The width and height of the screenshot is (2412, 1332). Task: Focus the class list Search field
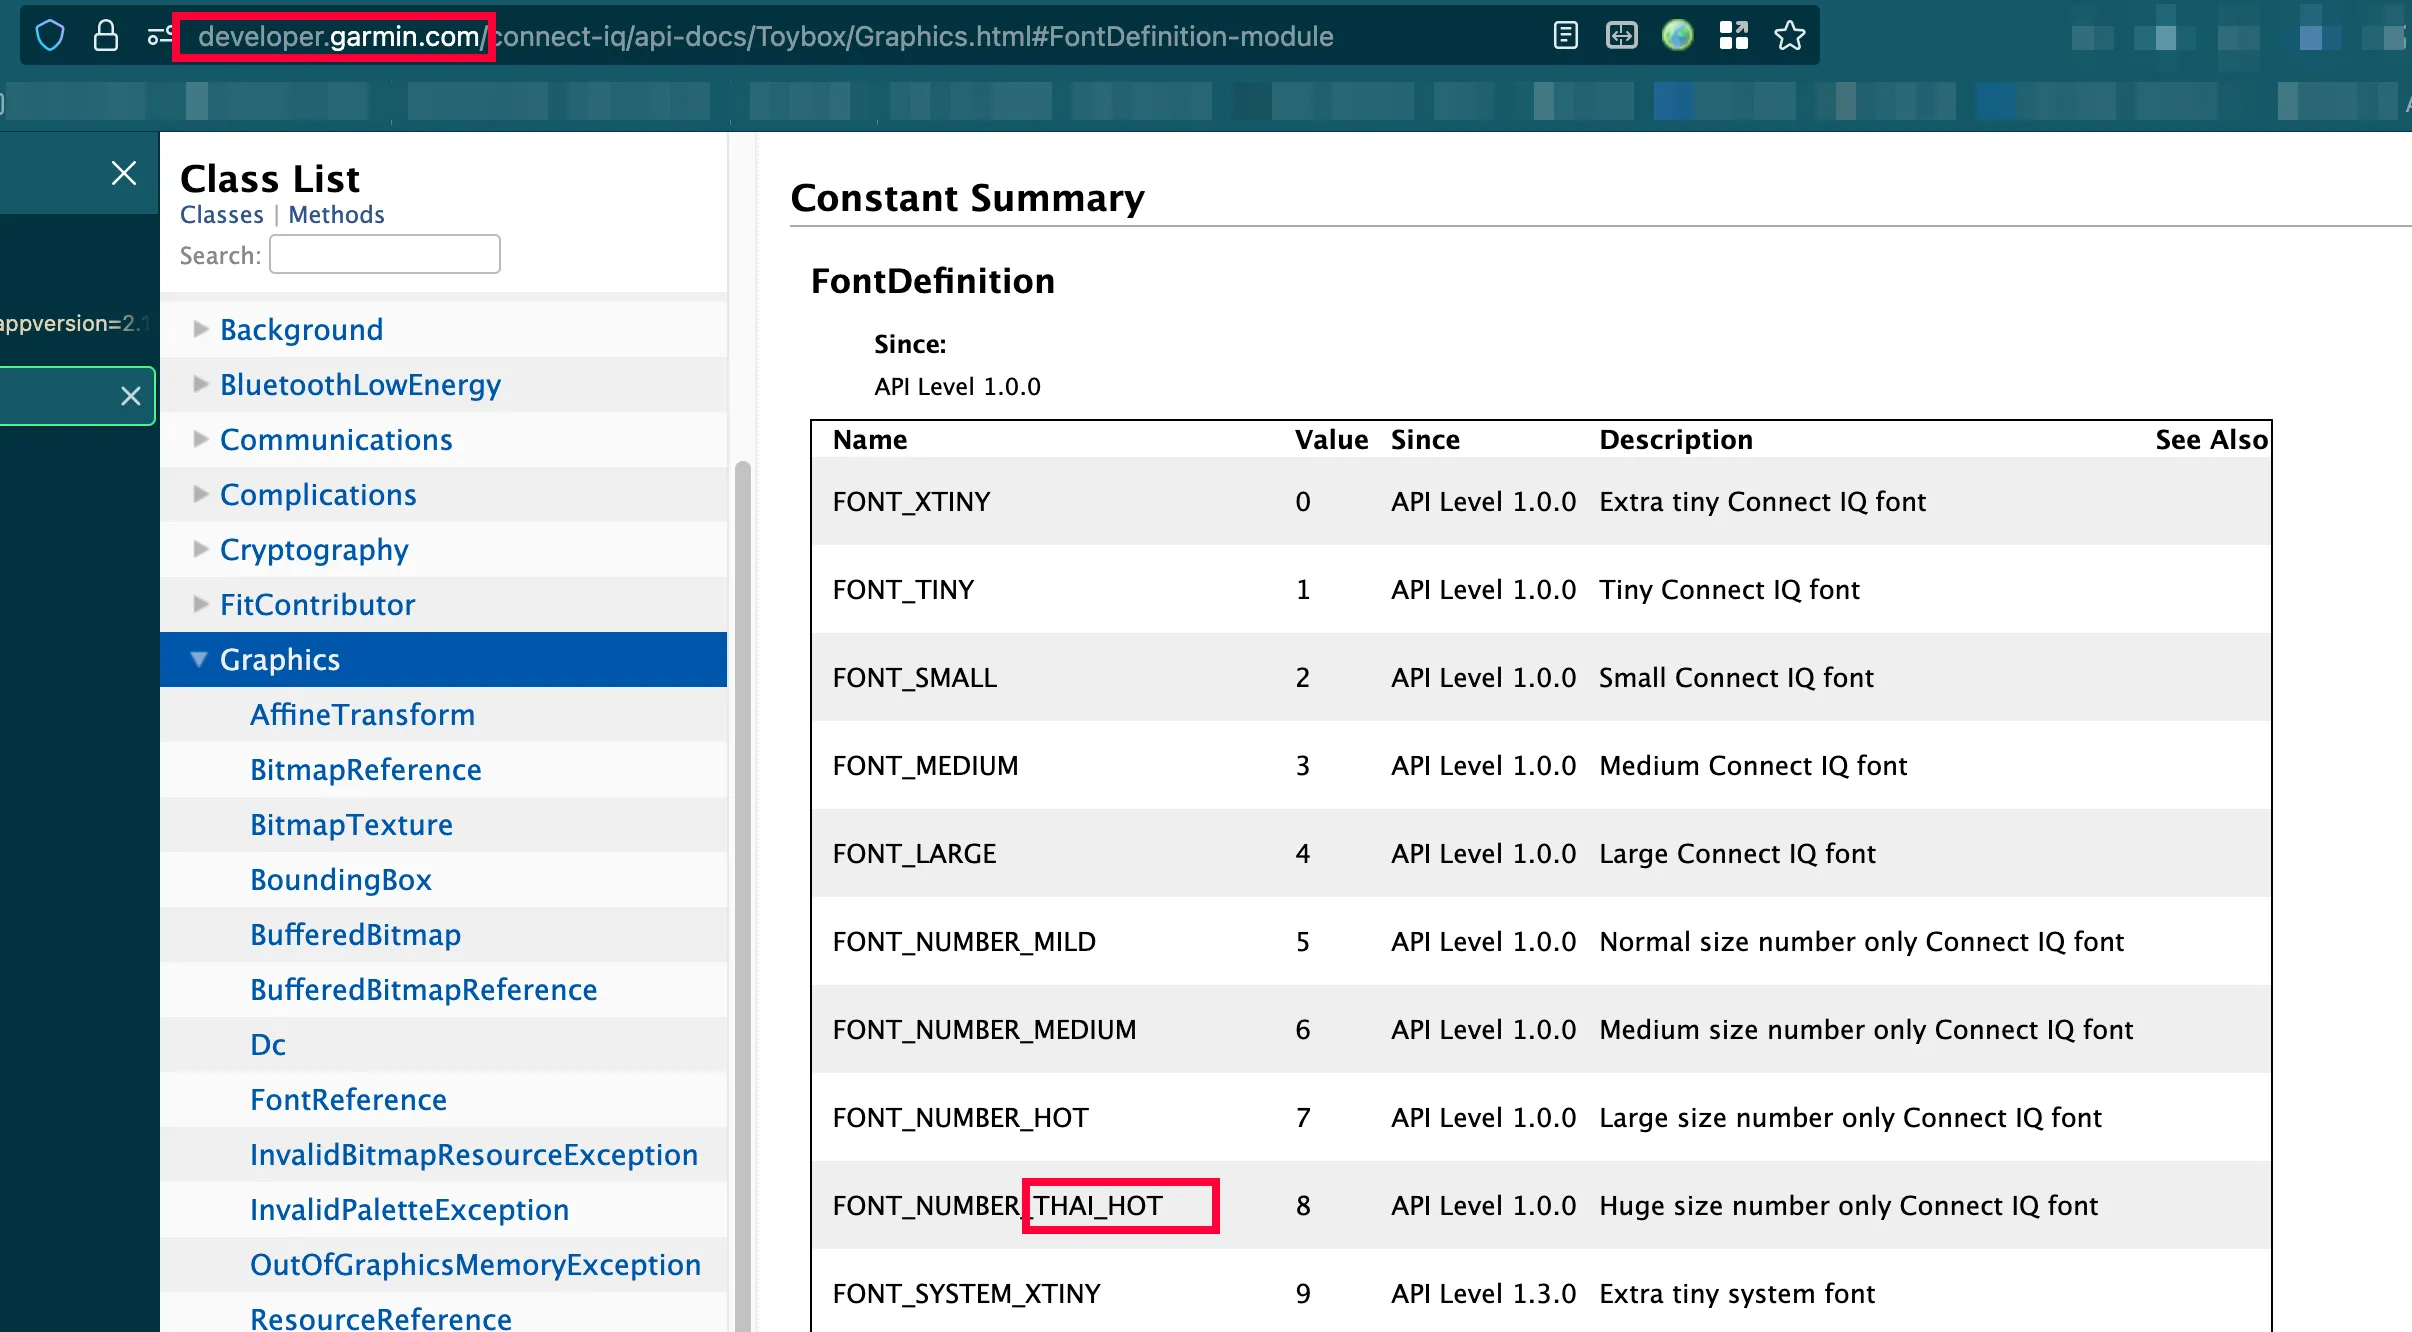tap(385, 254)
